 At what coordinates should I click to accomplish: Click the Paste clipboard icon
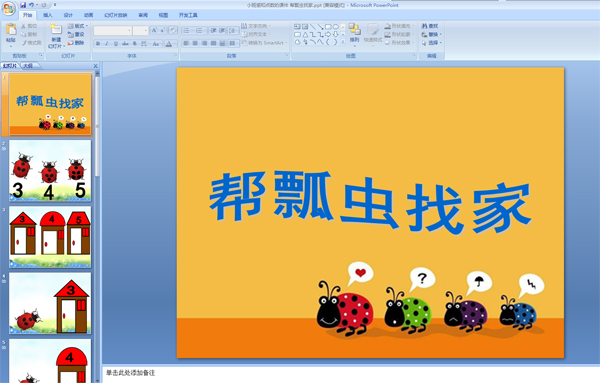[11, 30]
